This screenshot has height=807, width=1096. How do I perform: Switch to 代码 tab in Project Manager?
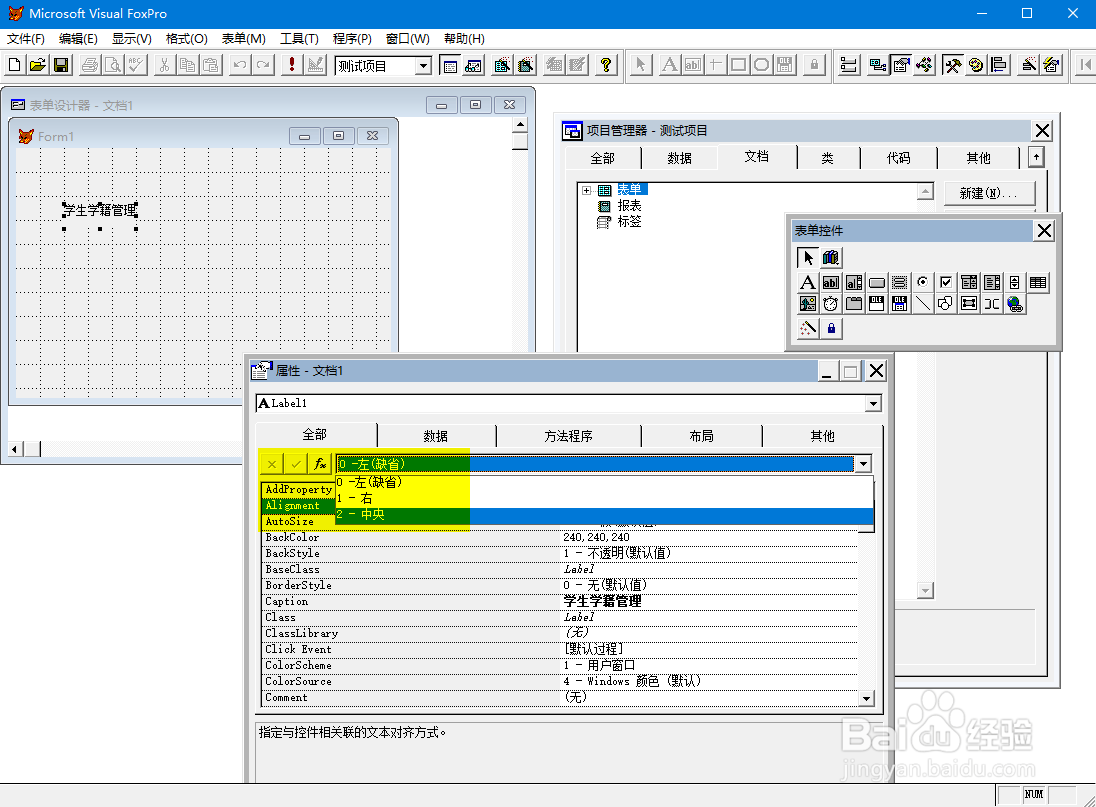click(899, 159)
